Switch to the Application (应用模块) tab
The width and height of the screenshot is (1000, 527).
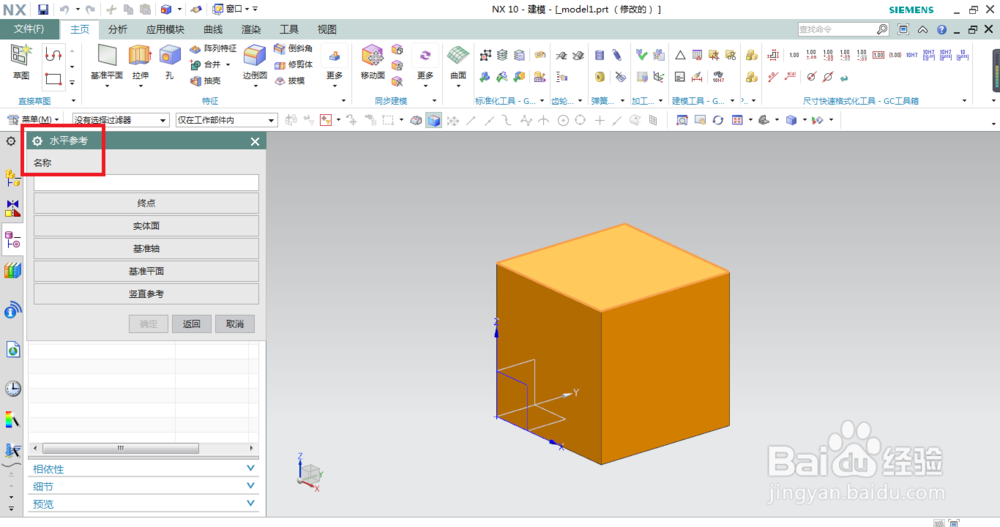(x=165, y=29)
